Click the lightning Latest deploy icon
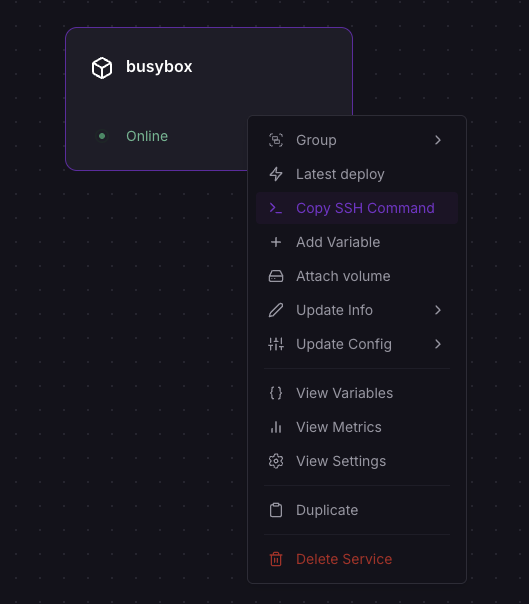529x604 pixels. pyautogui.click(x=276, y=174)
